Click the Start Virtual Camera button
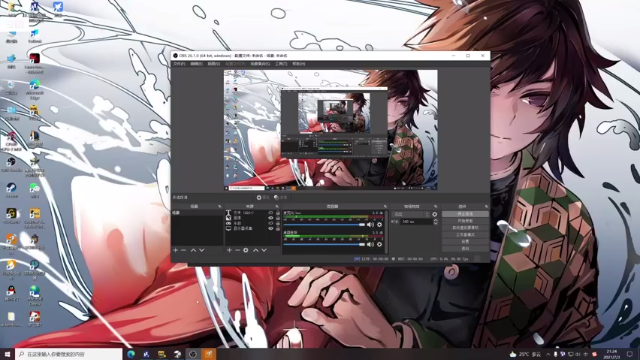640x360 pixels. pos(465,228)
